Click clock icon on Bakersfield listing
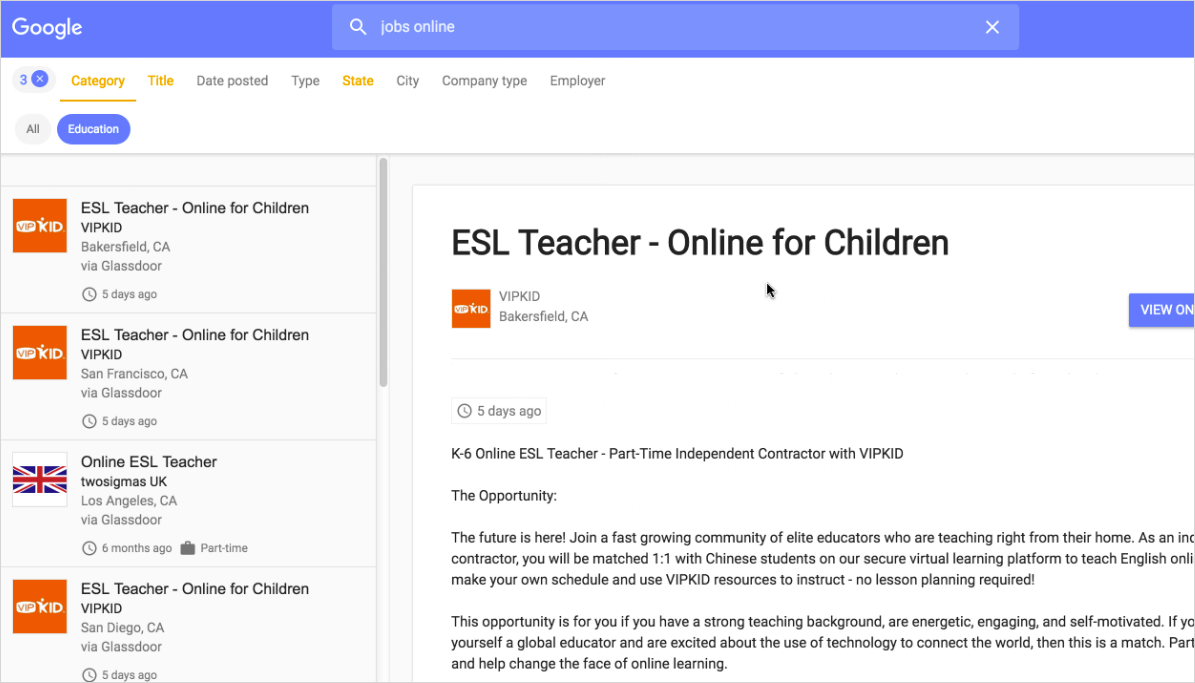The height and width of the screenshot is (683, 1195). click(89, 294)
